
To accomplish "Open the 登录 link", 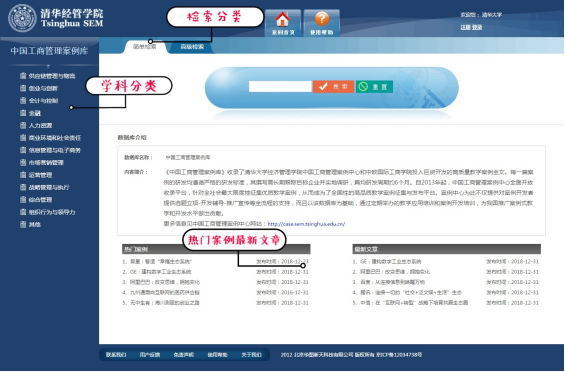I will pos(477,27).
